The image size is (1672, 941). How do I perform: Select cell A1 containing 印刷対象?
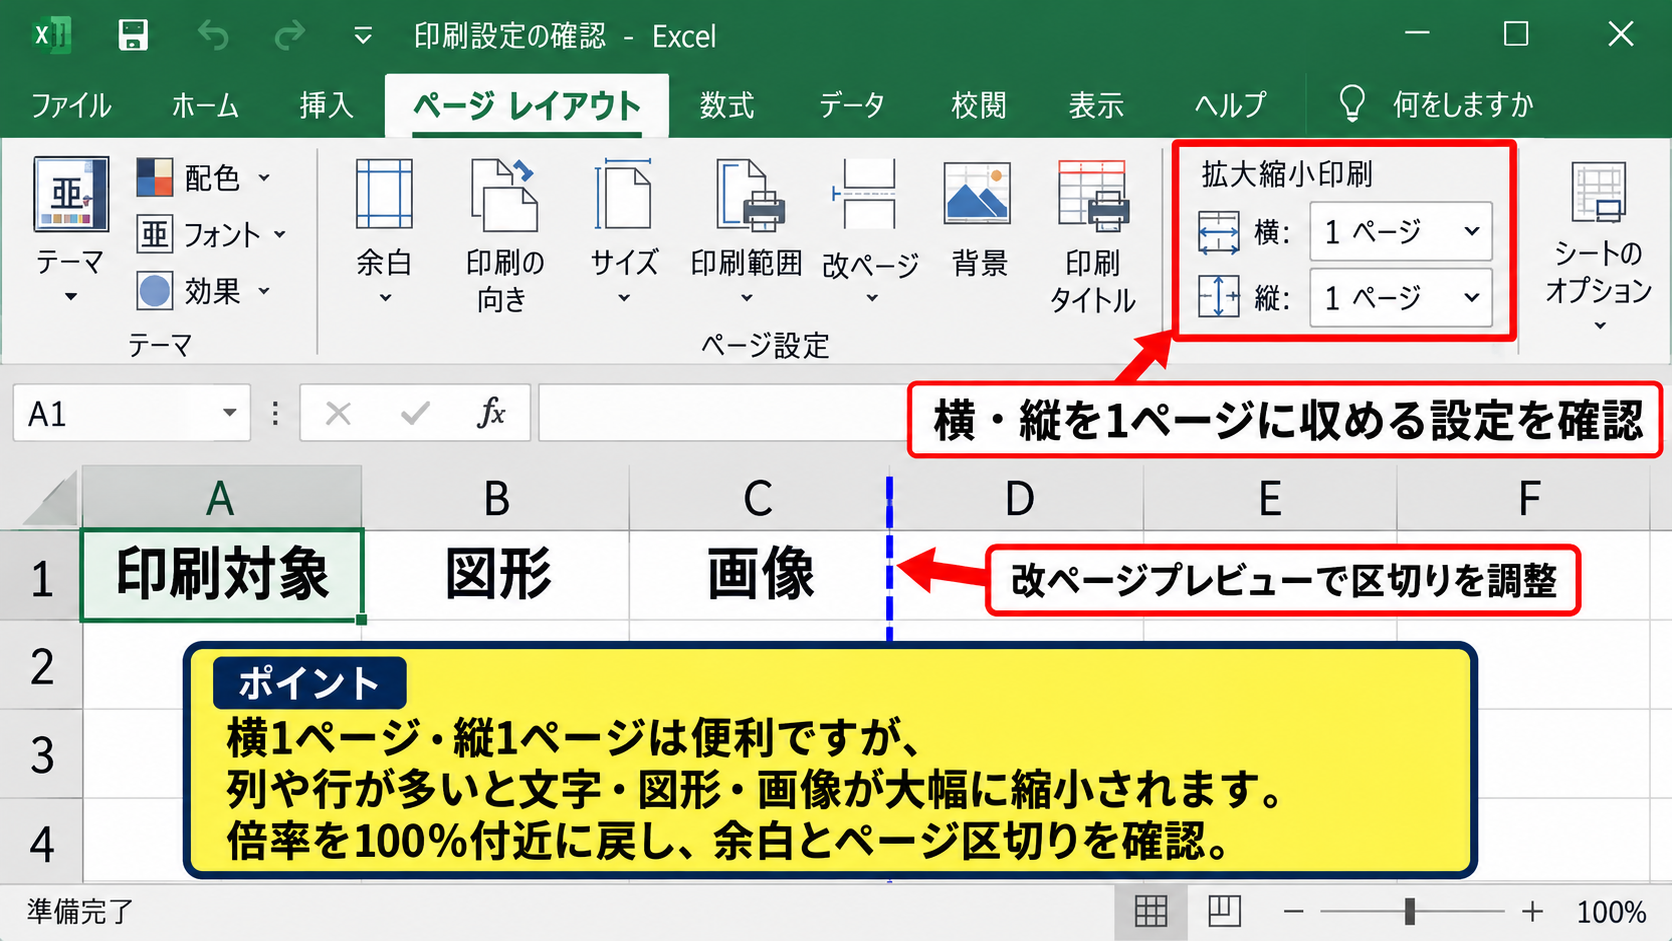(x=222, y=575)
